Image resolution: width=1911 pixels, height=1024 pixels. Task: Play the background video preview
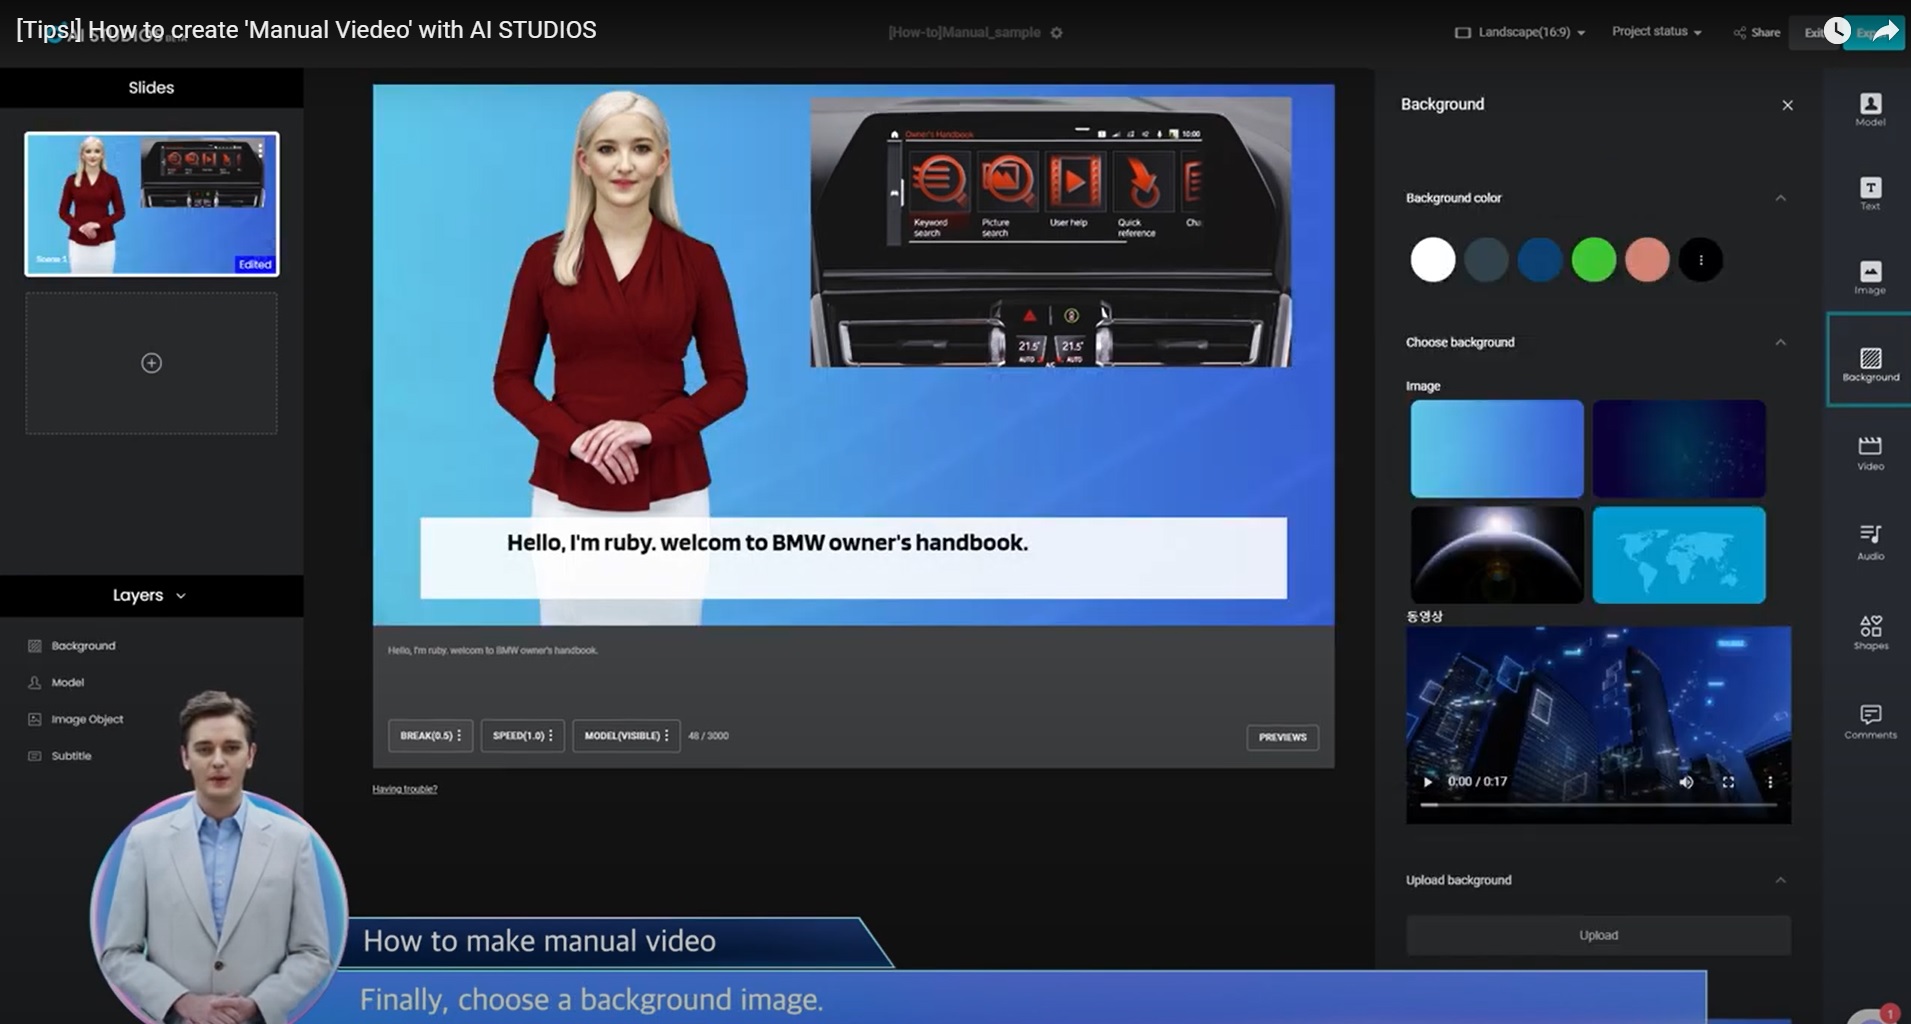point(1427,781)
